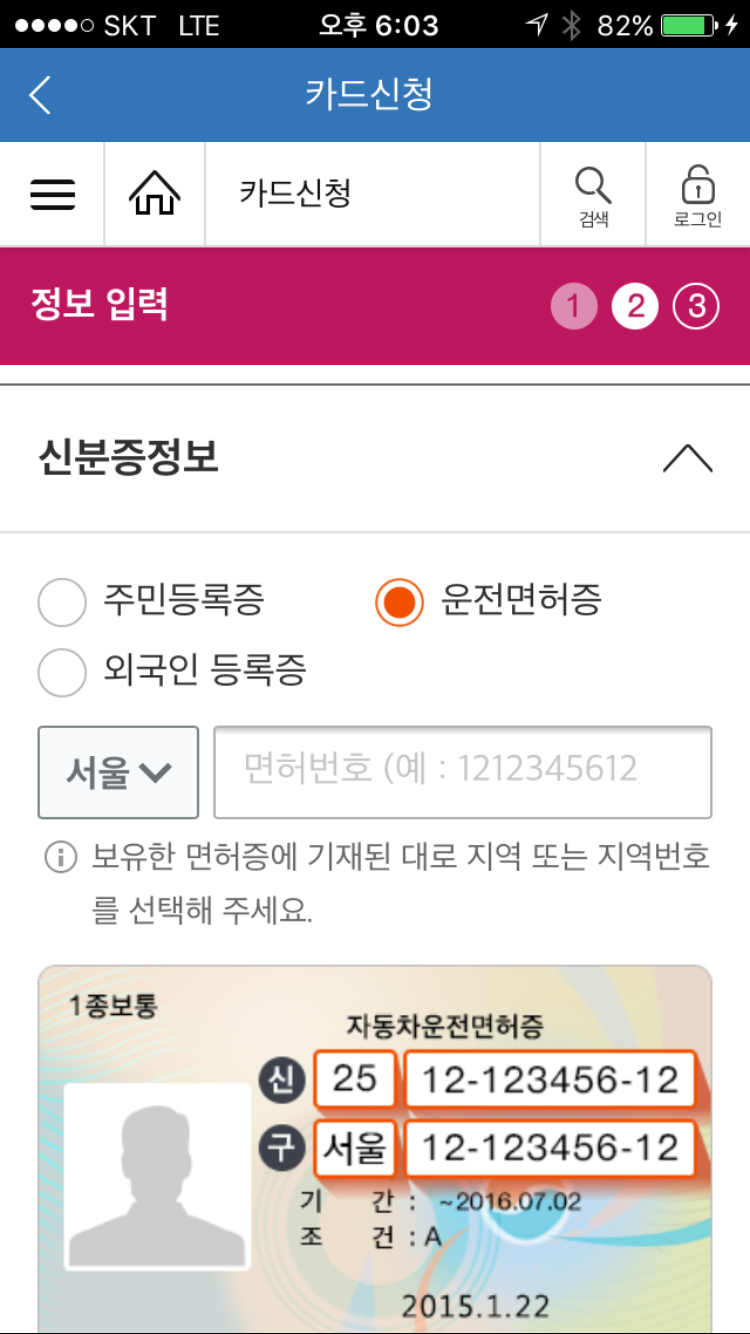The width and height of the screenshot is (750, 1334).
Task: Tap the 서울 dropdown arrow
Action: [x=151, y=772]
